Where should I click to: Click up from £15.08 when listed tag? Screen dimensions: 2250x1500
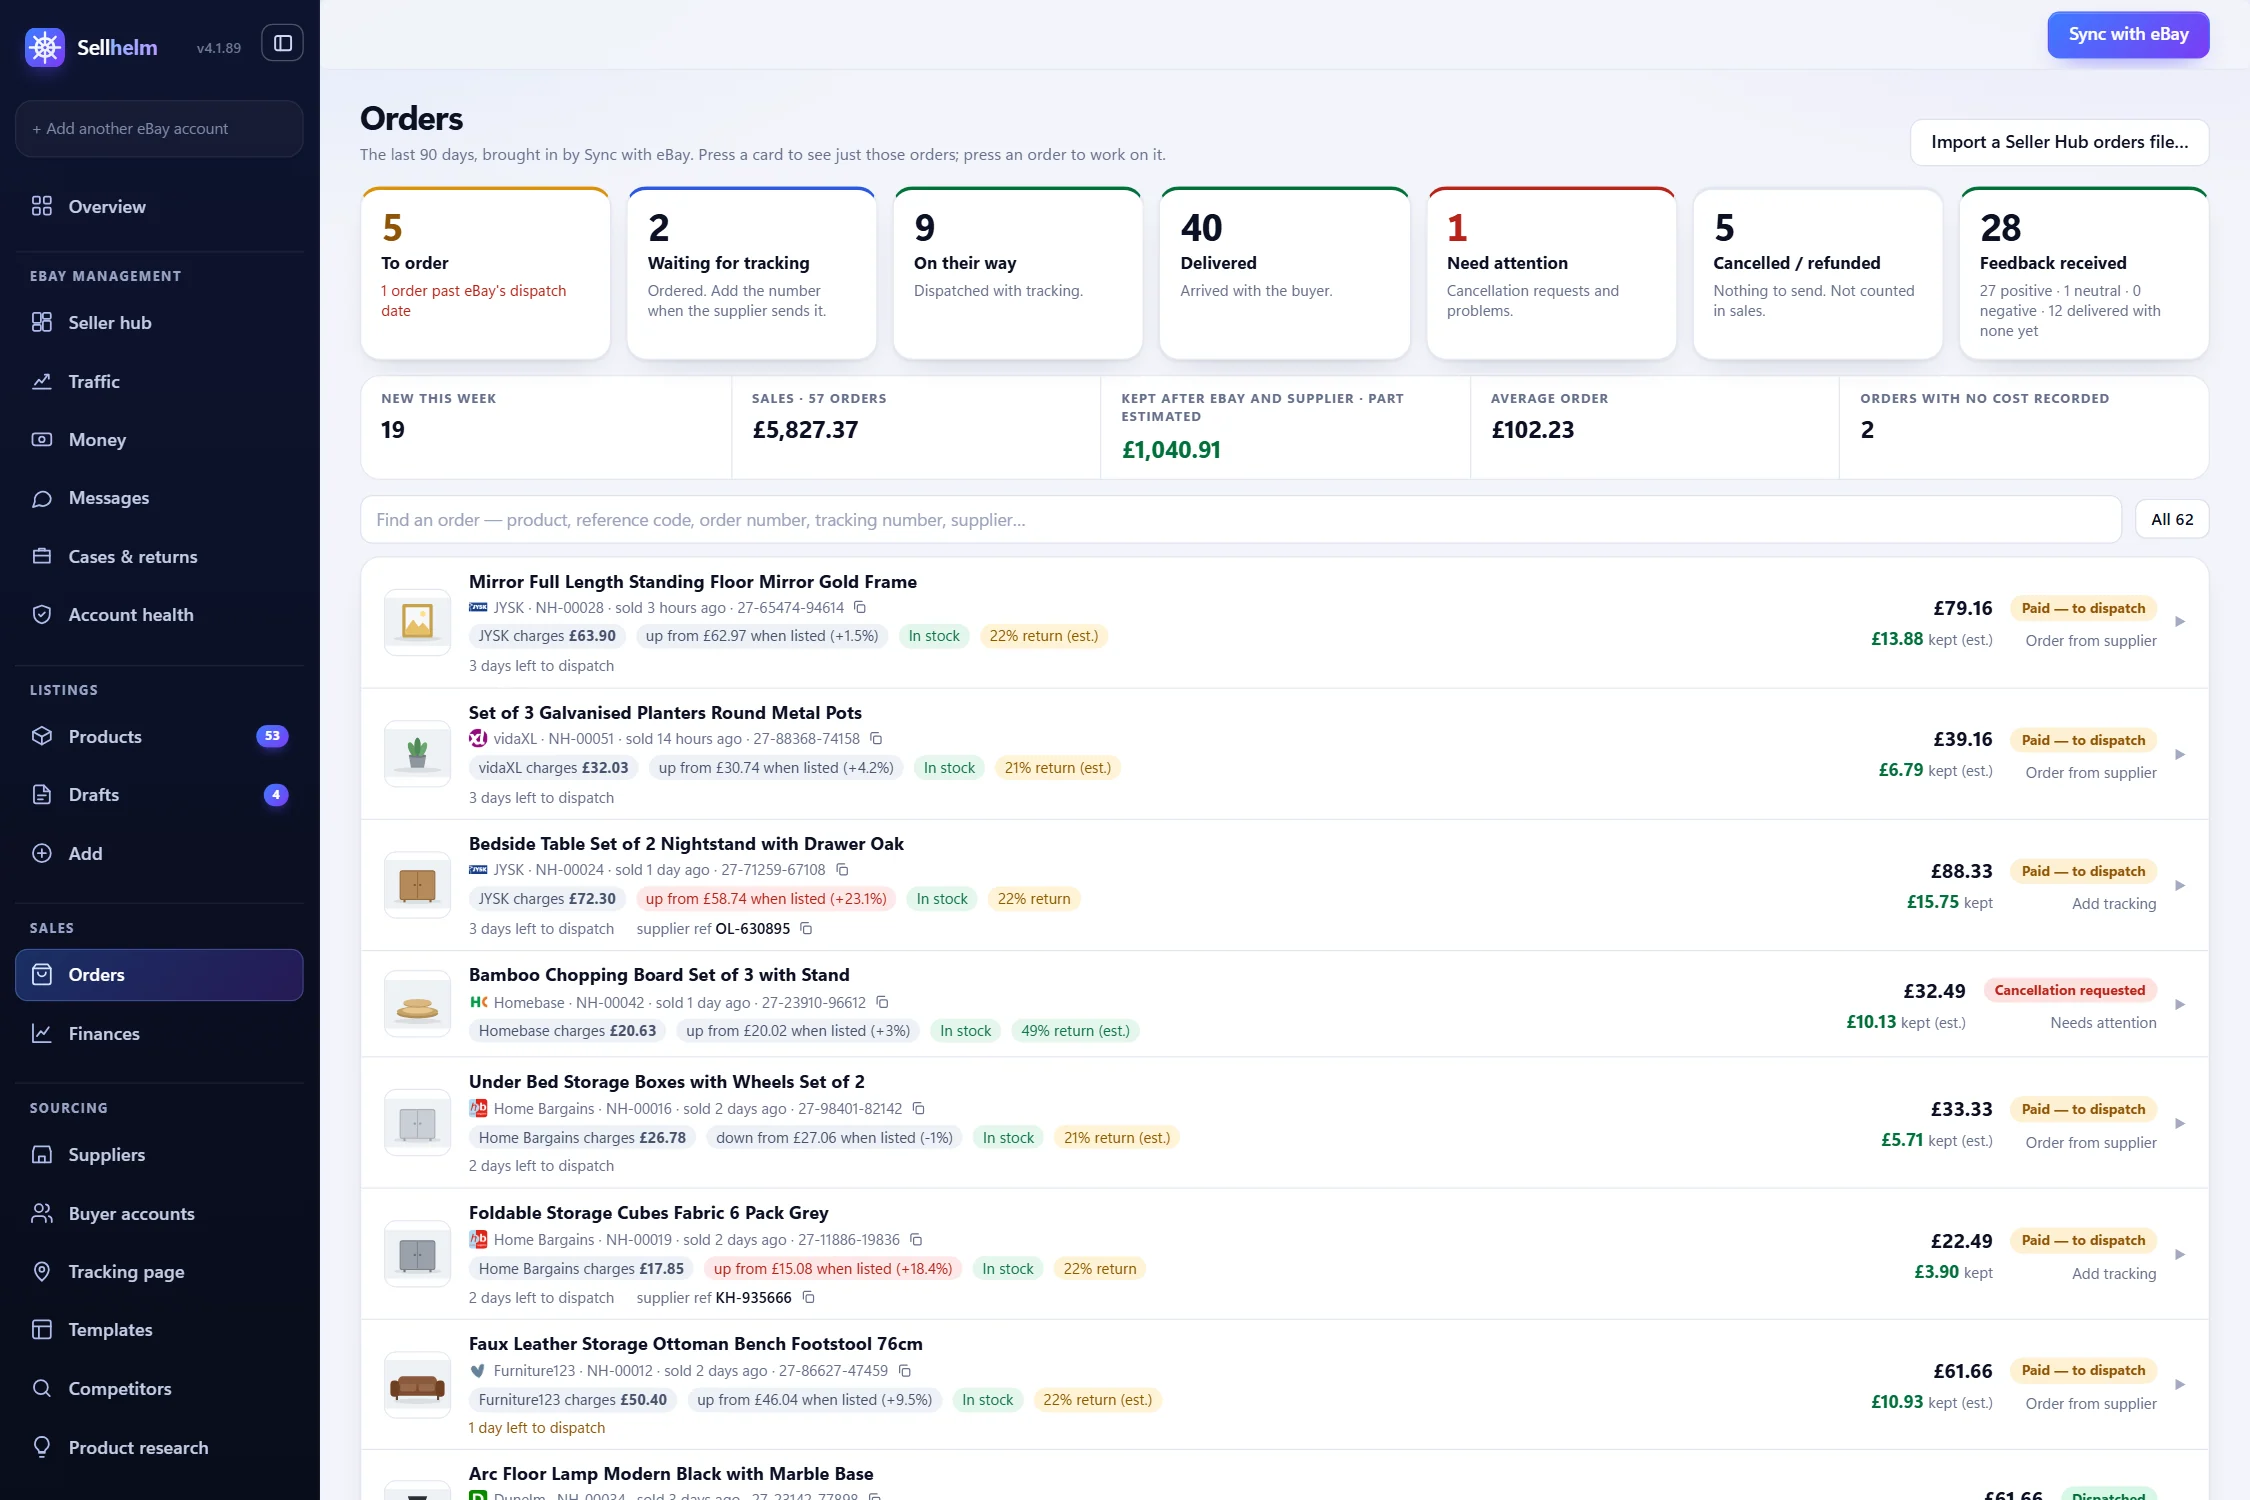pyautogui.click(x=833, y=1269)
